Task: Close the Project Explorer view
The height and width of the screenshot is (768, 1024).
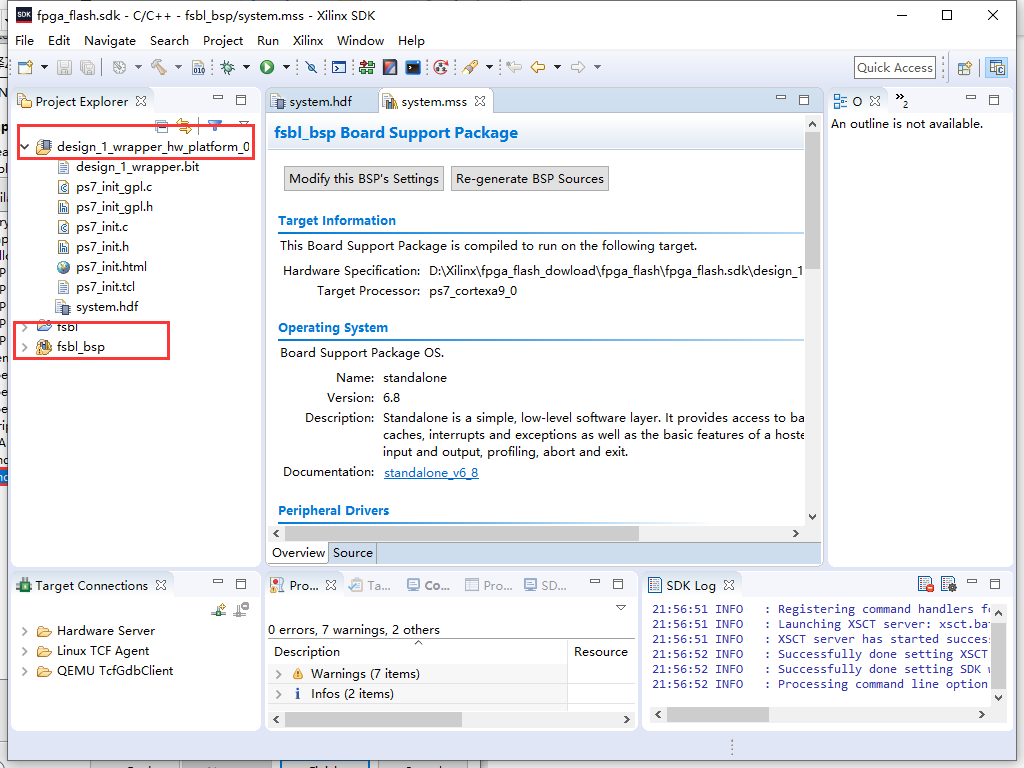Action: tap(141, 101)
